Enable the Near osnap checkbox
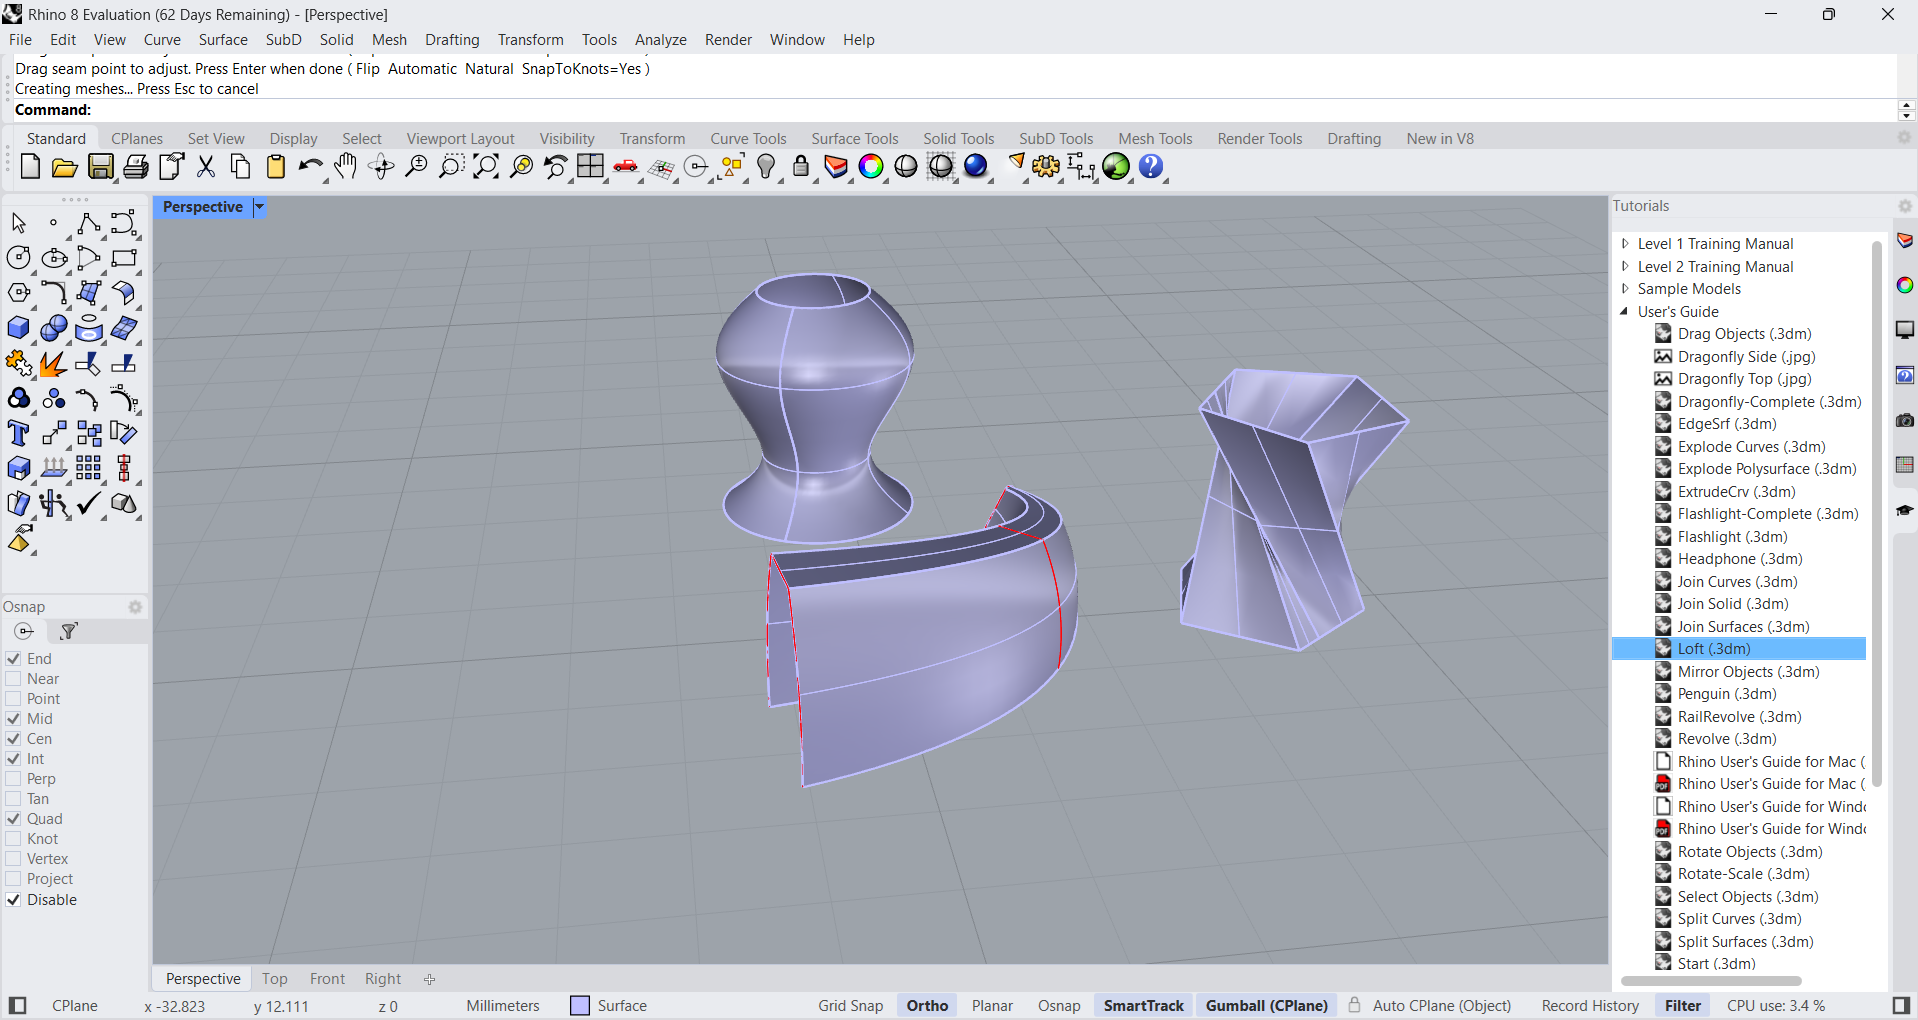 14,679
